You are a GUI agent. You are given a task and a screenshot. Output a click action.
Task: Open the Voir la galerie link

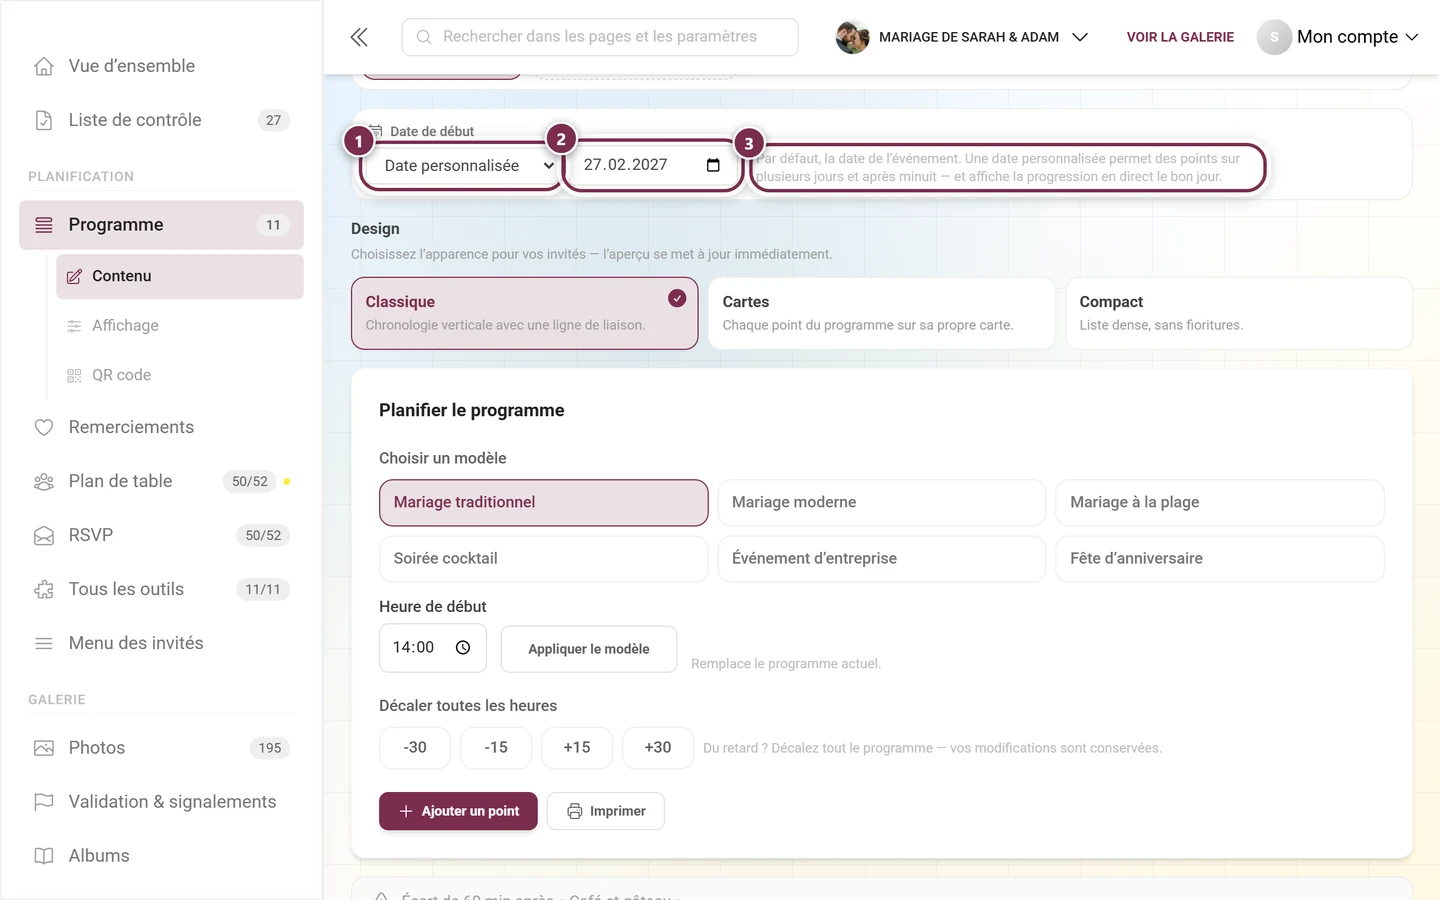click(1180, 37)
